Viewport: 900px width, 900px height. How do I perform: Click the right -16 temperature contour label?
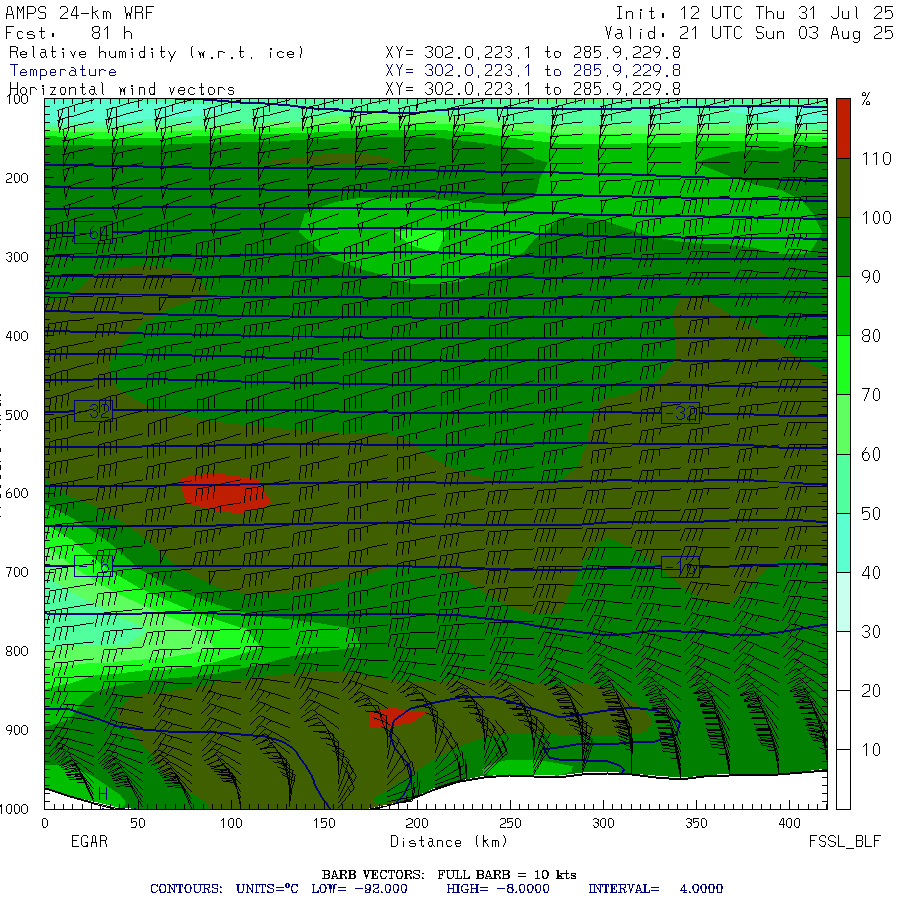[680, 568]
